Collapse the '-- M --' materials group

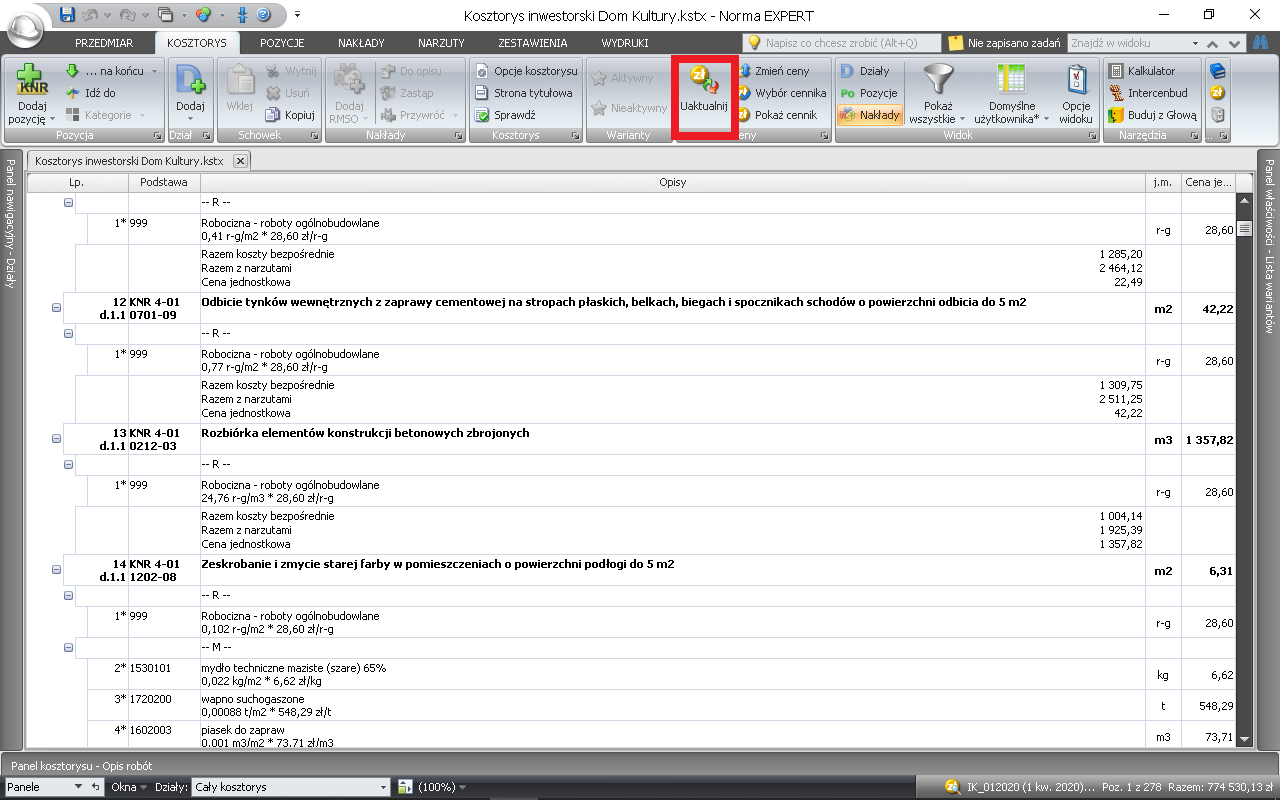point(69,648)
